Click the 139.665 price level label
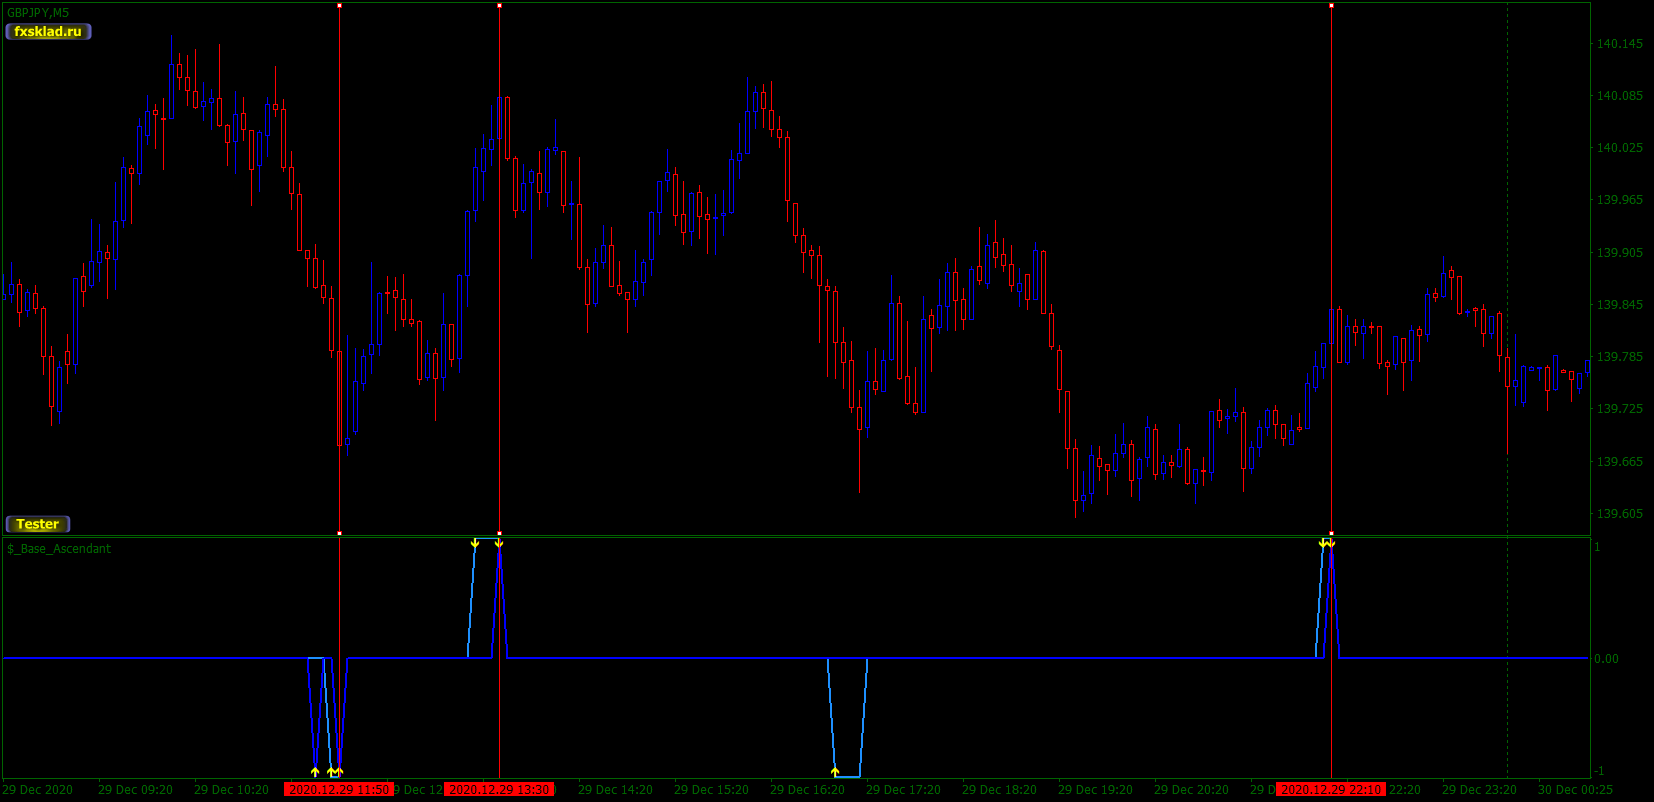This screenshot has height=802, width=1654. [x=1619, y=462]
